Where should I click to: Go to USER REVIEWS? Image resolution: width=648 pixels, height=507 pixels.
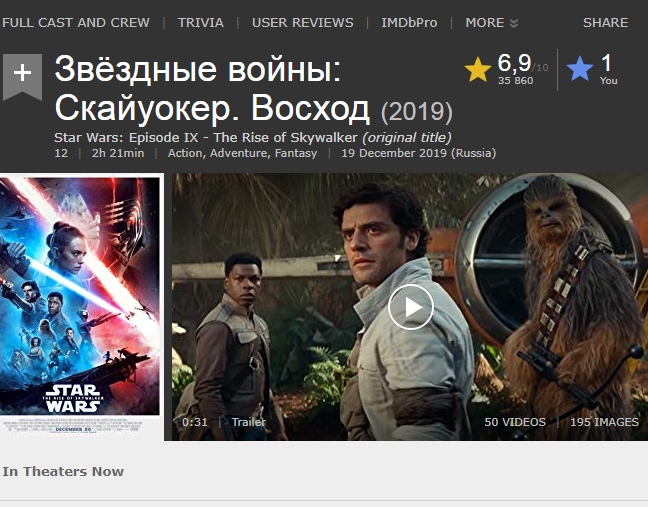(x=303, y=22)
